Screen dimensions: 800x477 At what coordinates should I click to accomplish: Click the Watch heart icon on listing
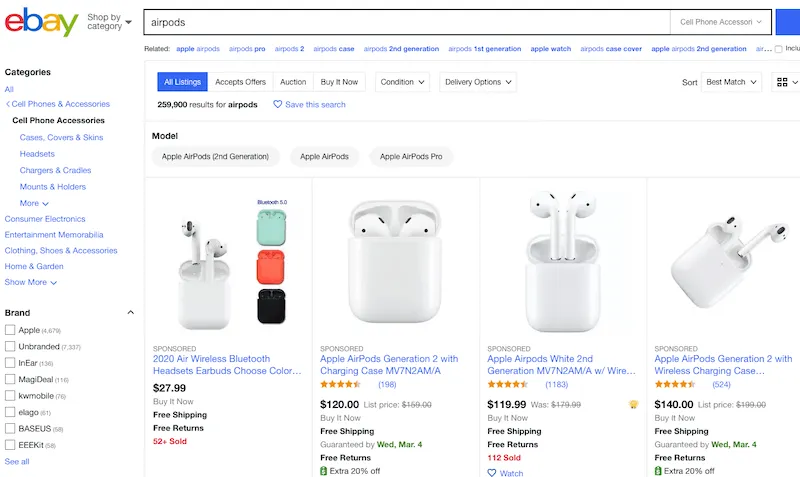(x=492, y=473)
